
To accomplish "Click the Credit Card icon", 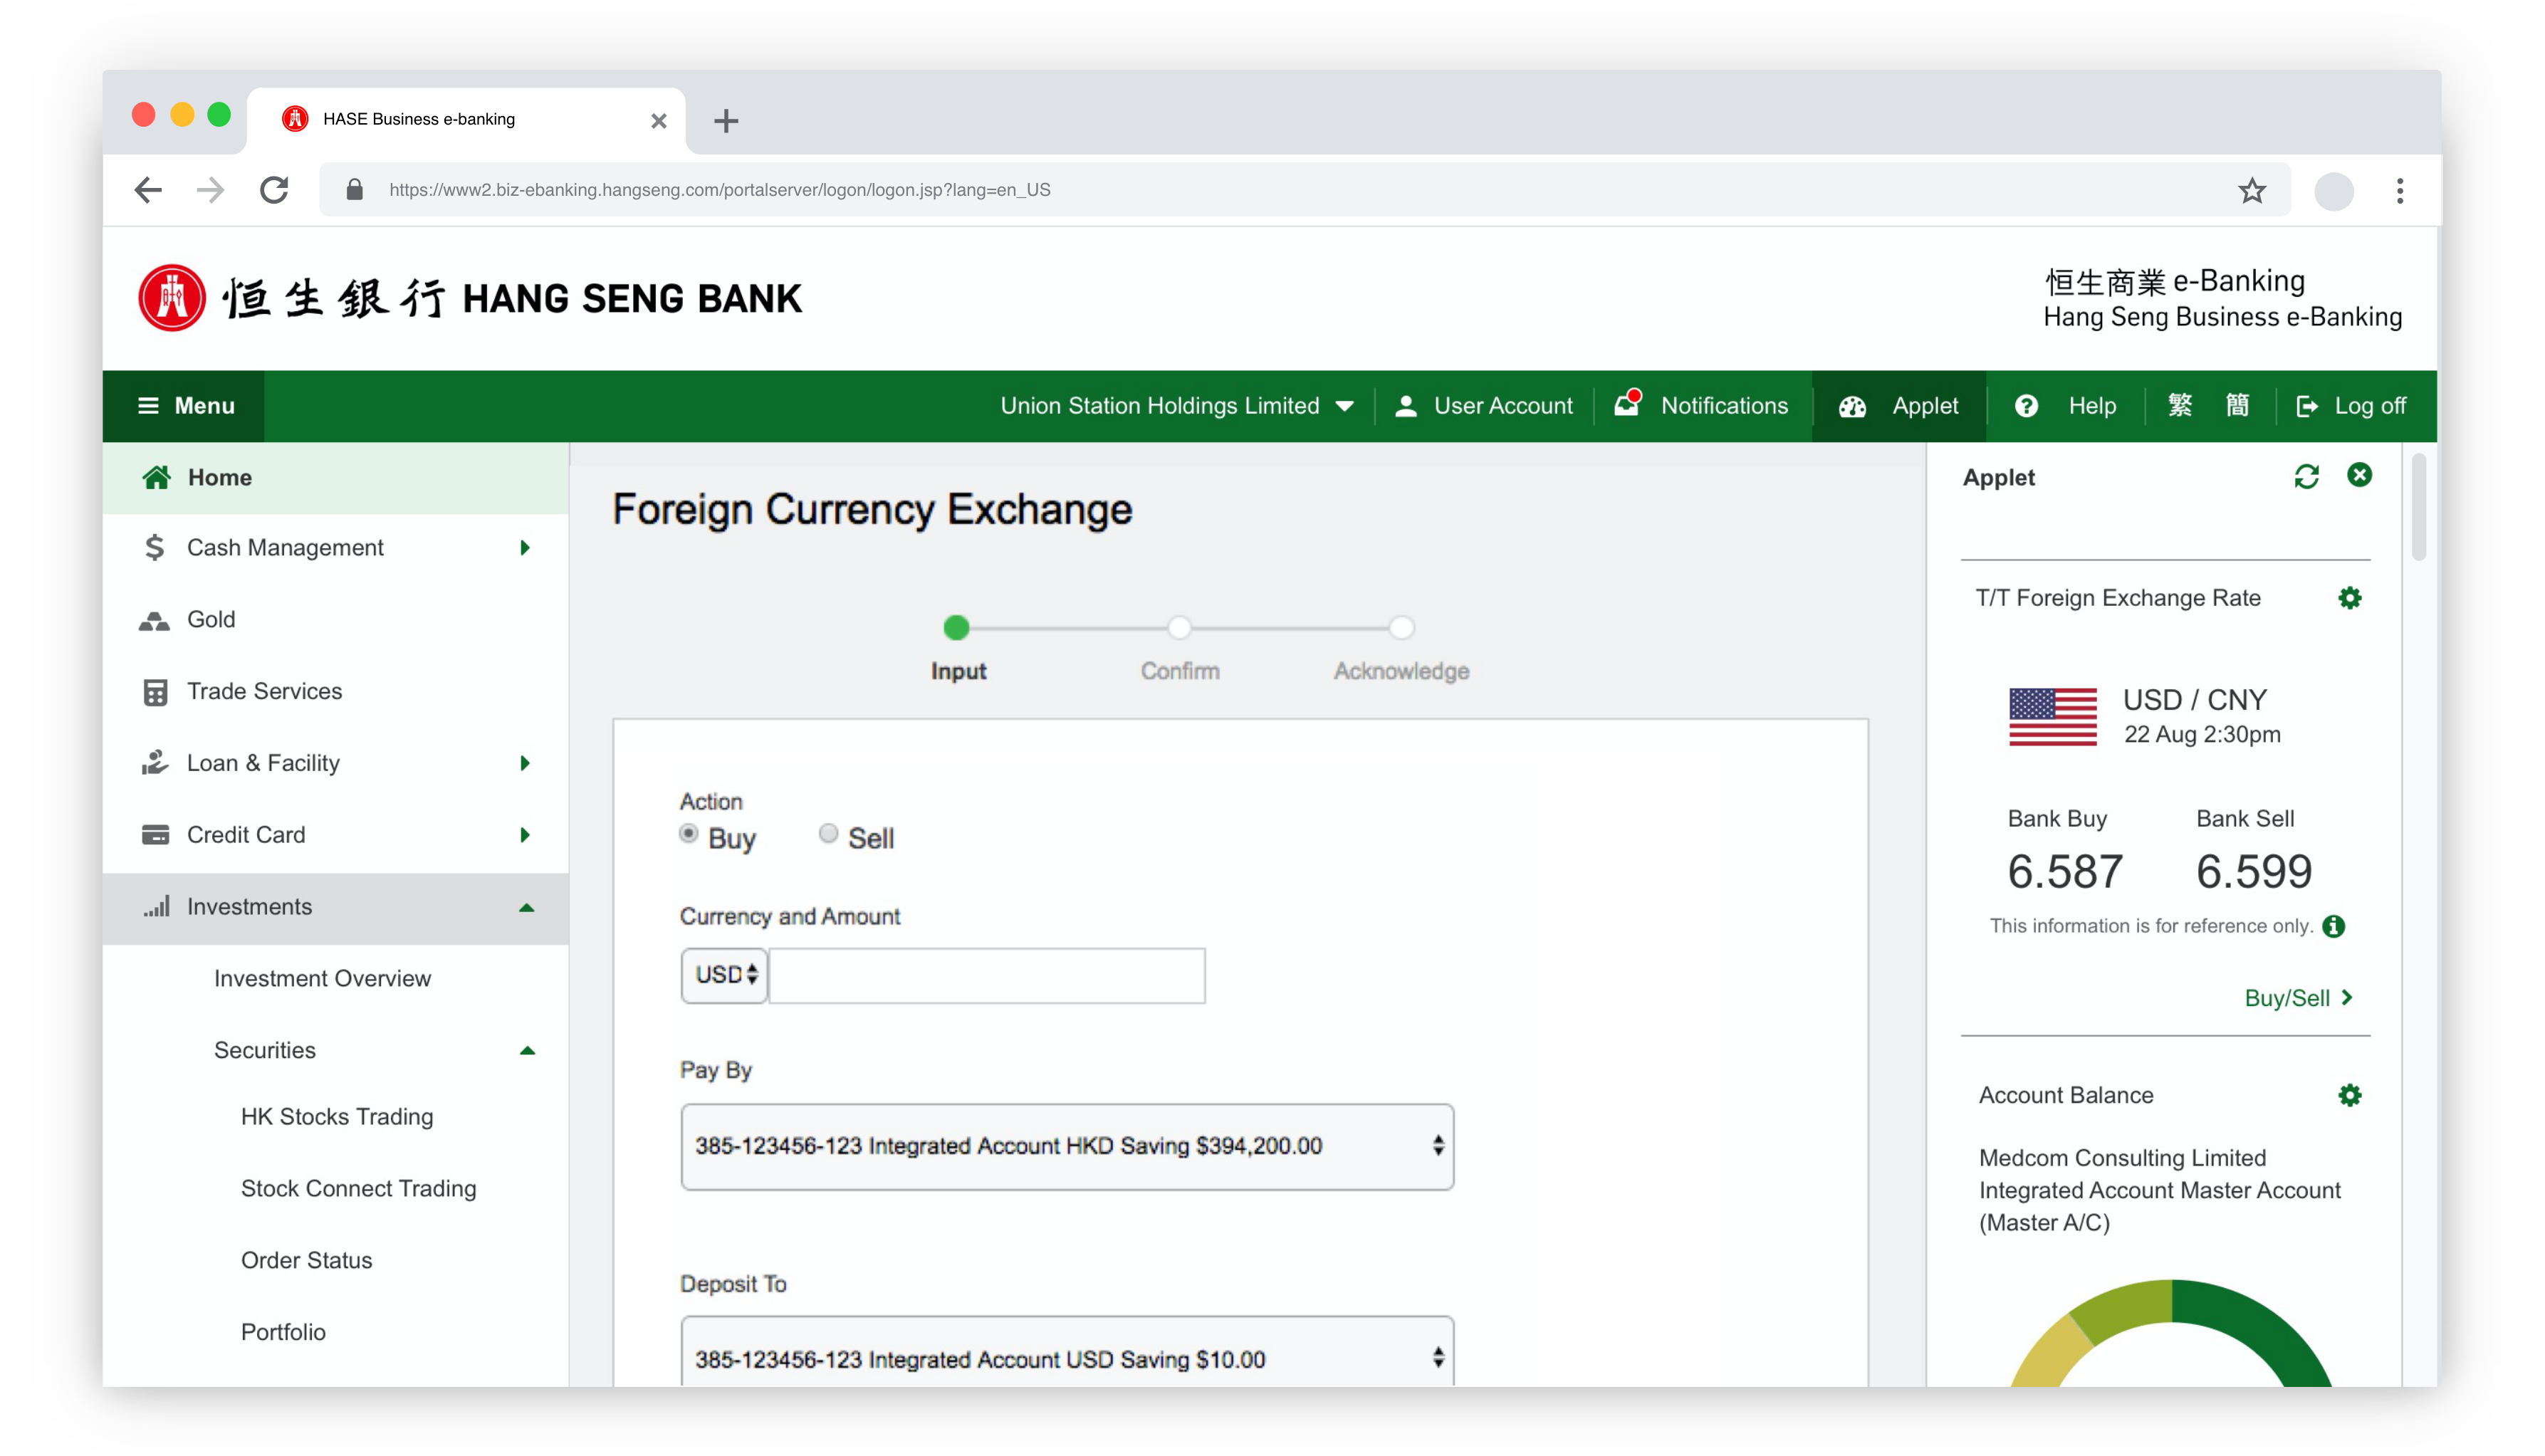I will tap(155, 835).
